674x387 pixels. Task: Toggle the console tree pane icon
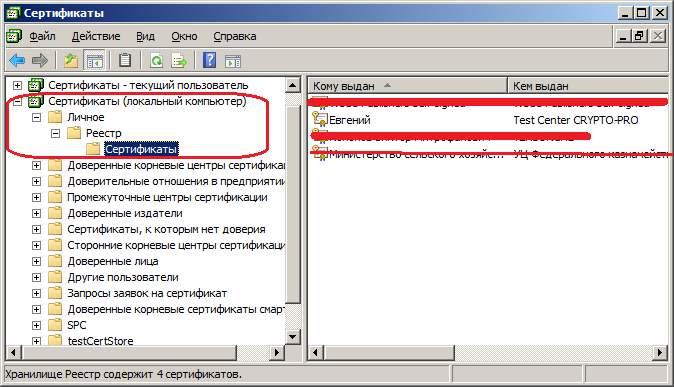tap(95, 61)
